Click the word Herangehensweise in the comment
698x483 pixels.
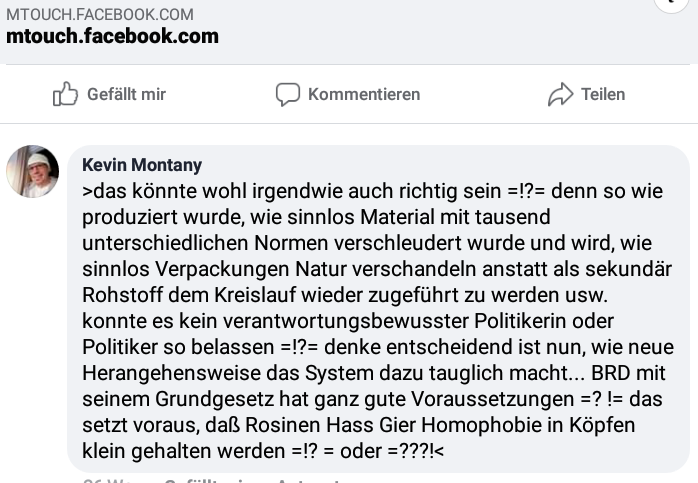pos(171,373)
